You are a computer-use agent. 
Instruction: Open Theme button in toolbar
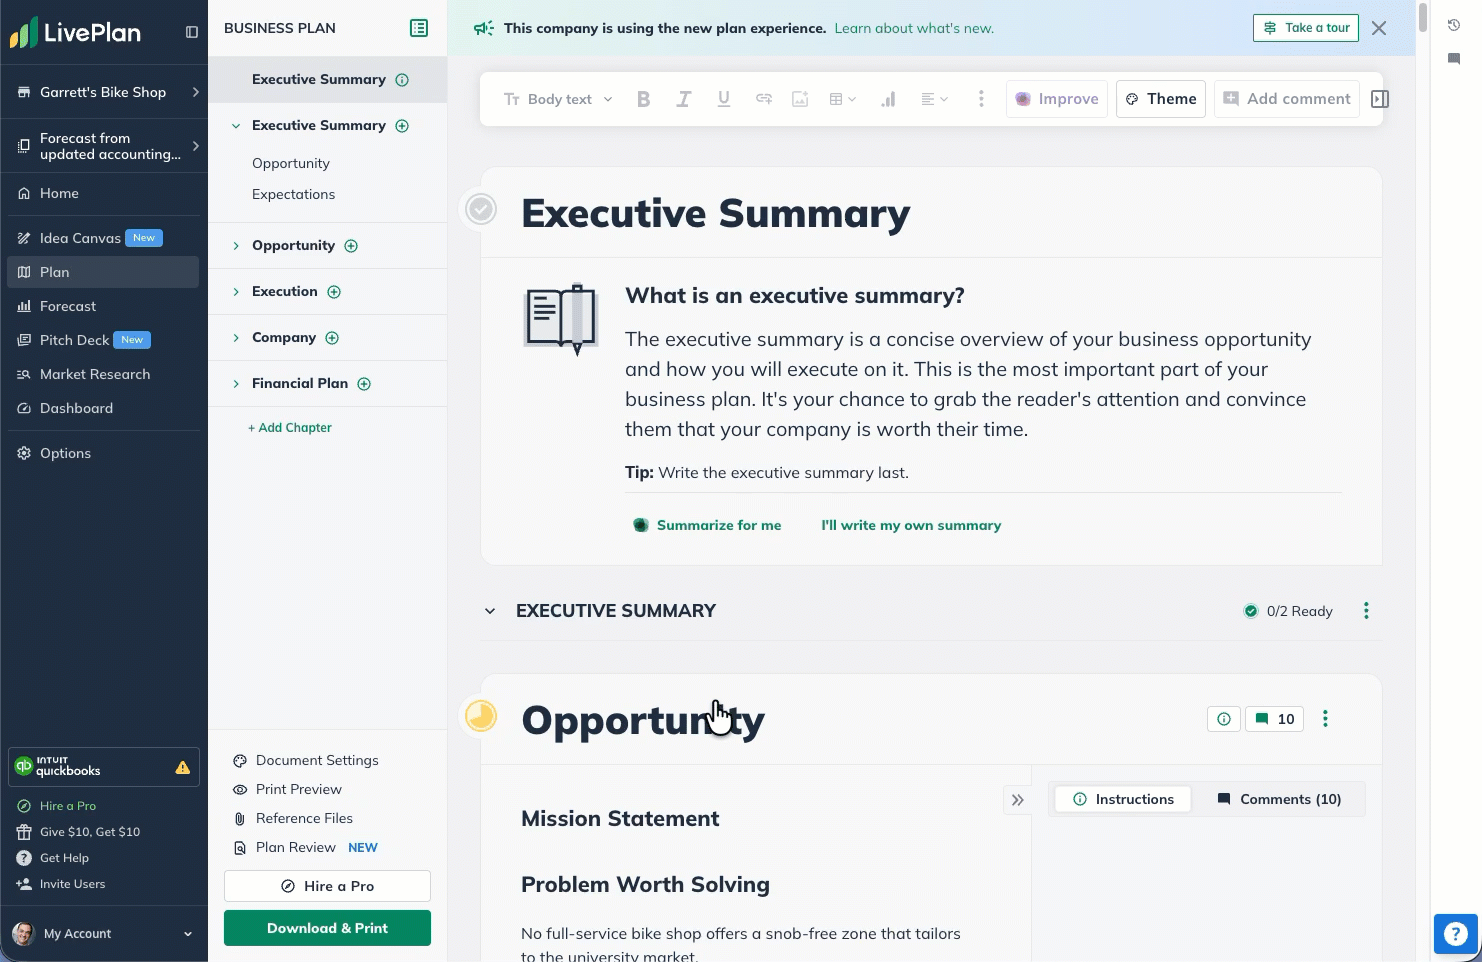(x=1161, y=99)
